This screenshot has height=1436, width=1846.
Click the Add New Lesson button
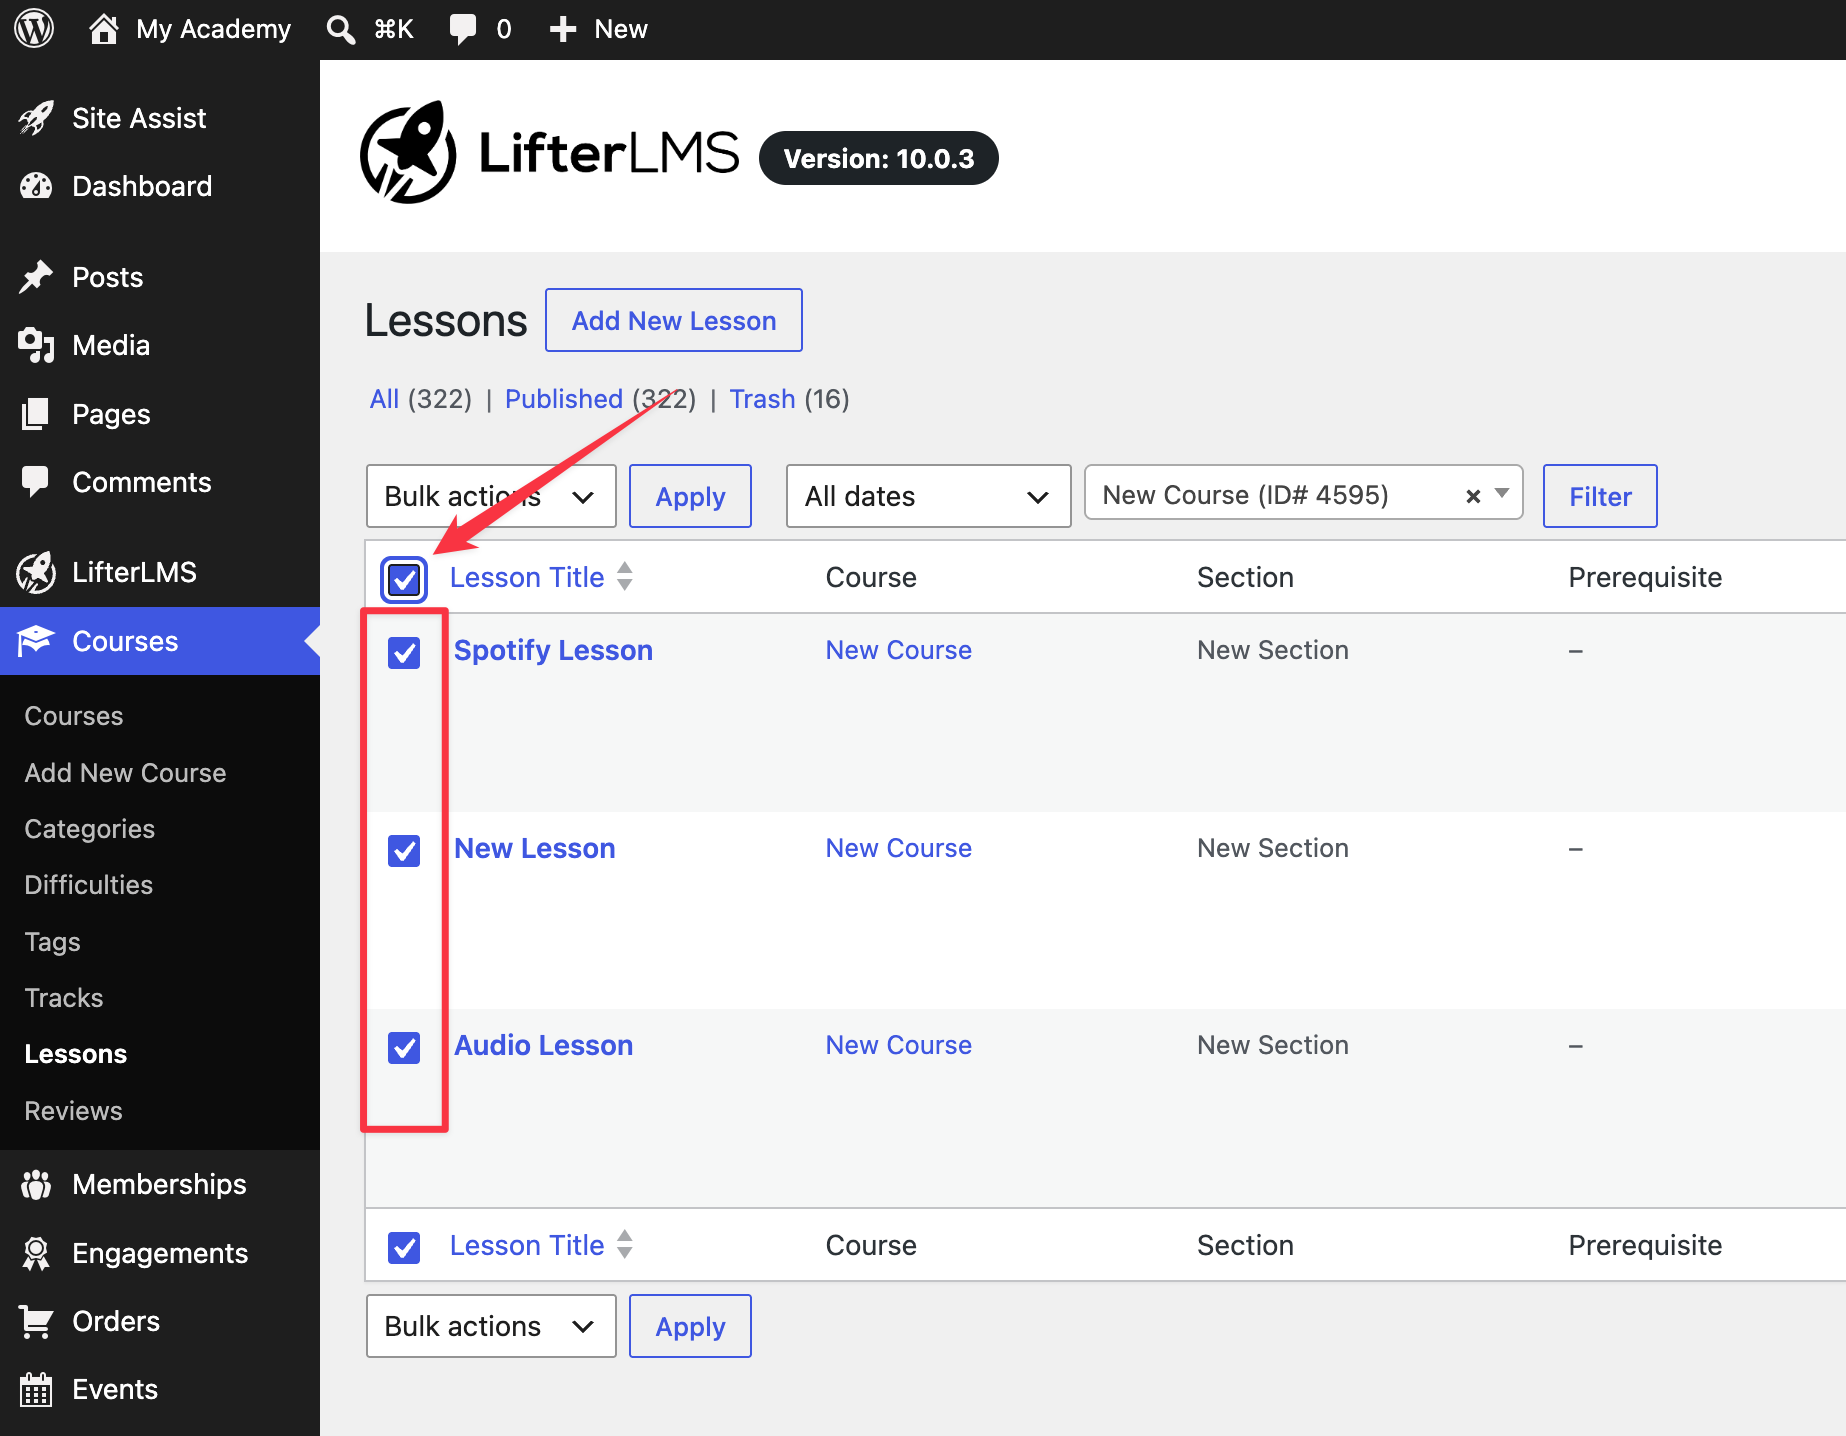pos(674,320)
